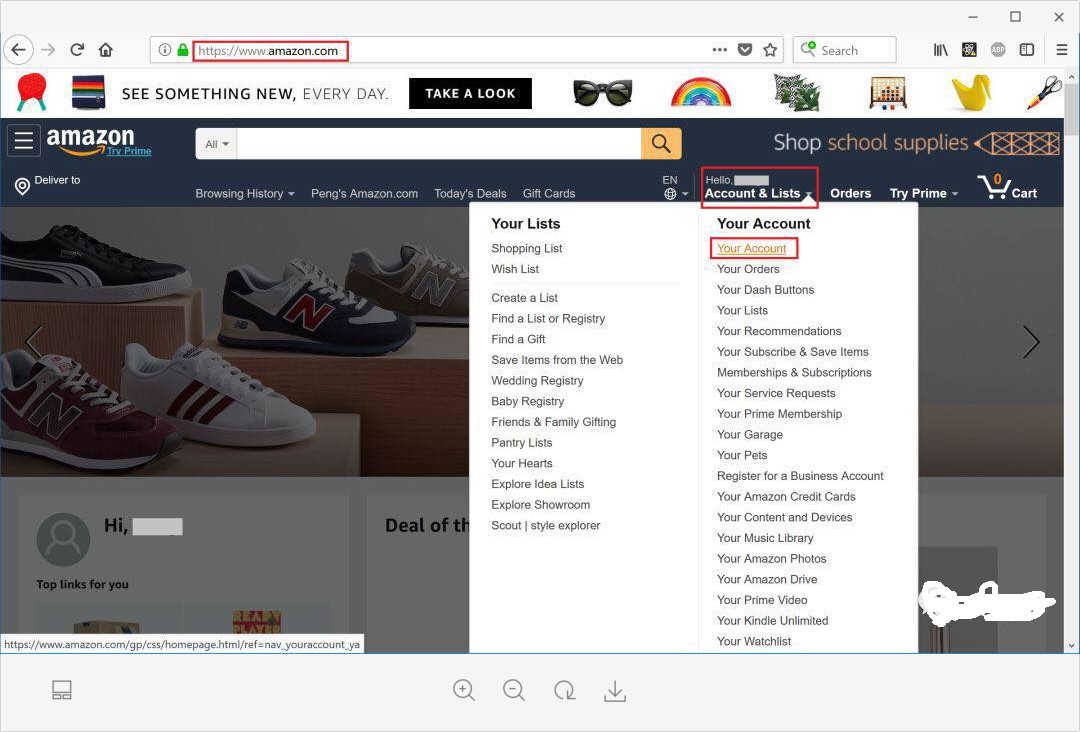Open the Amazon hamburger navigation menu

click(x=24, y=140)
